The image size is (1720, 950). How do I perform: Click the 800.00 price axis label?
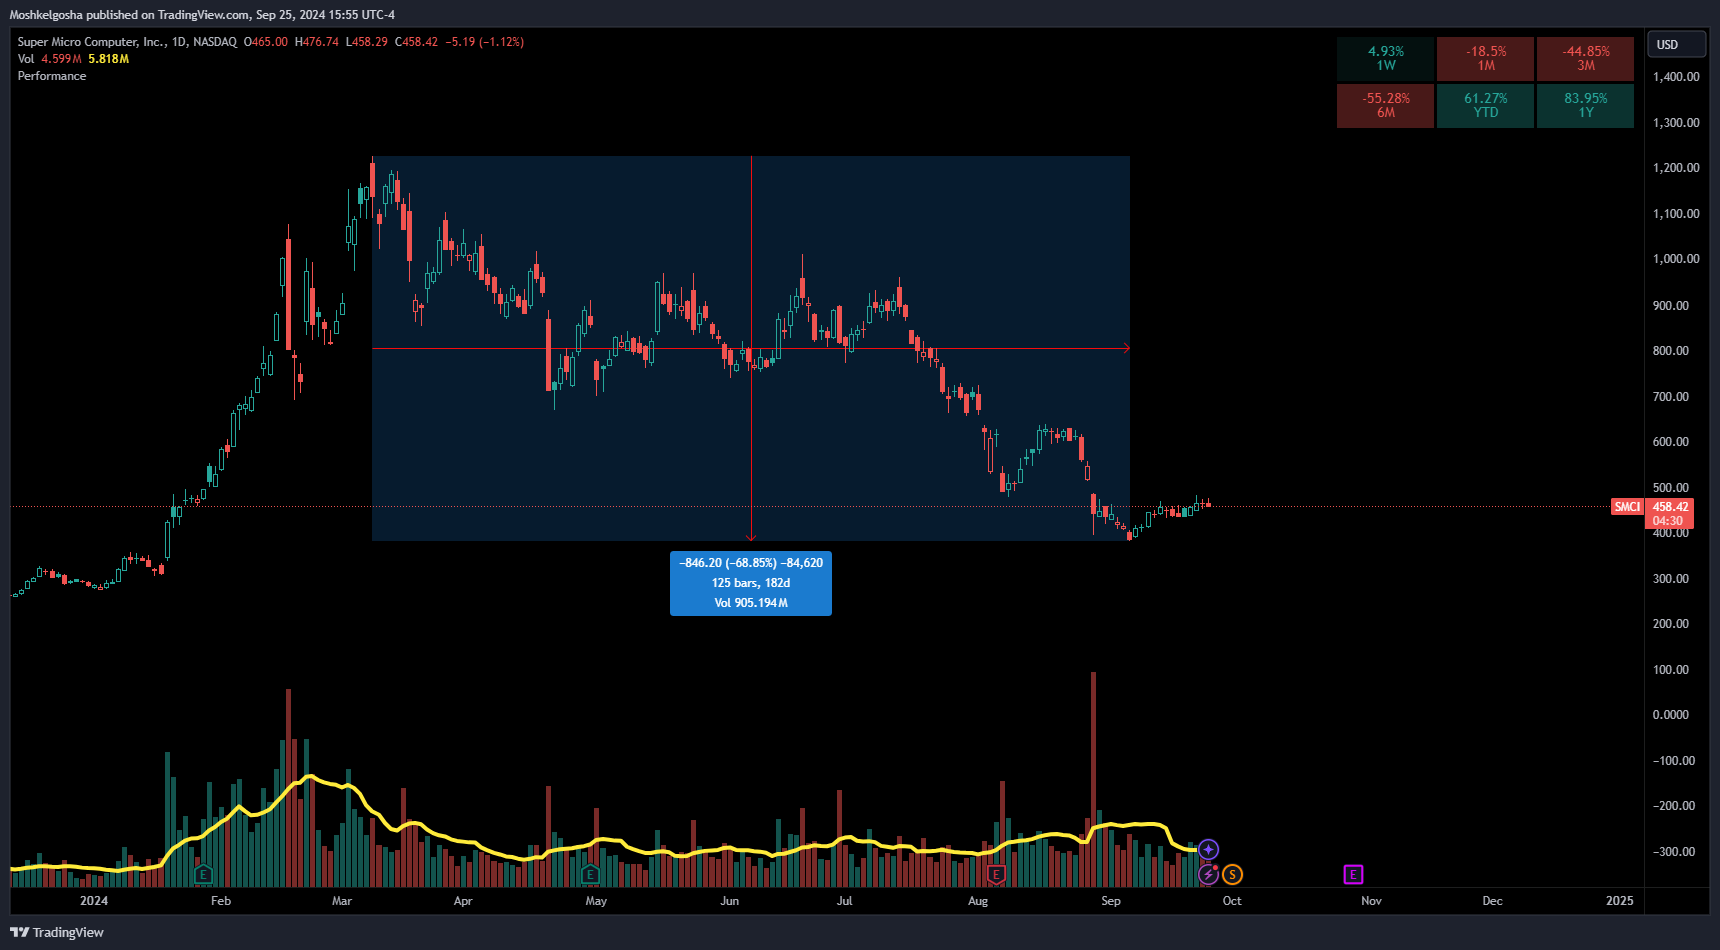pos(1671,351)
